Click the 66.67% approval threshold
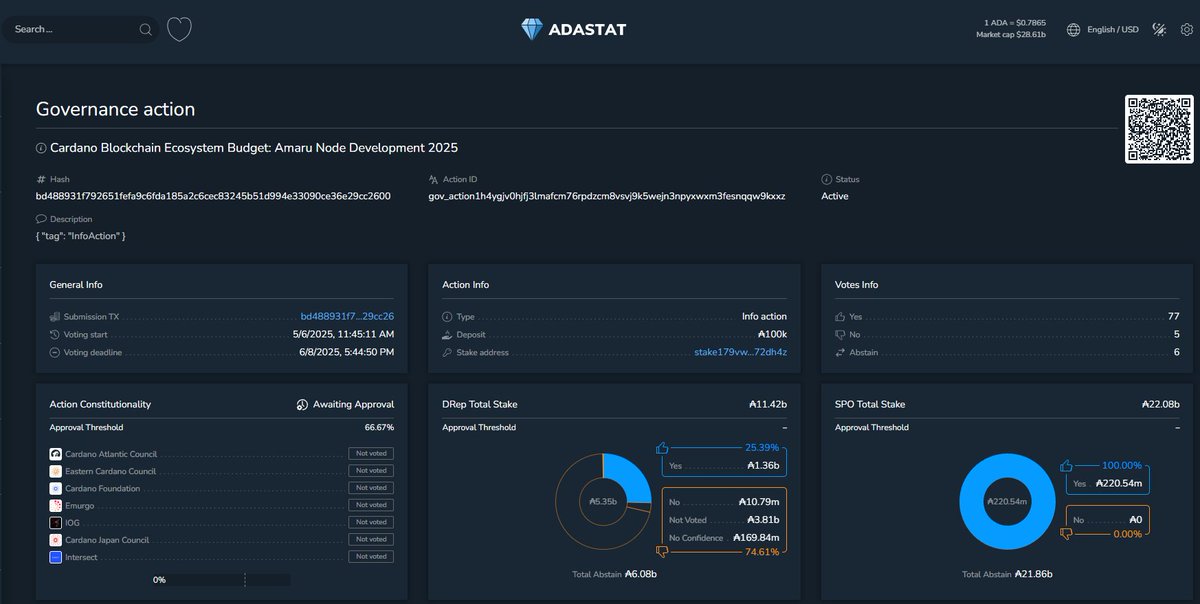The width and height of the screenshot is (1200, 604). pos(379,427)
